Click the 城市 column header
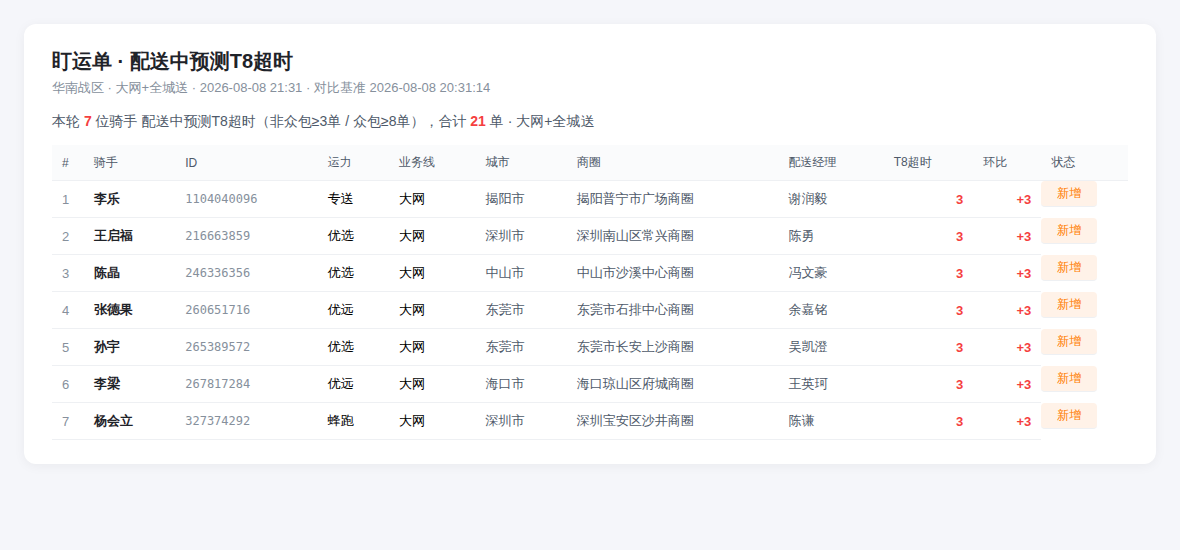This screenshot has height=550, width=1180. point(497,163)
